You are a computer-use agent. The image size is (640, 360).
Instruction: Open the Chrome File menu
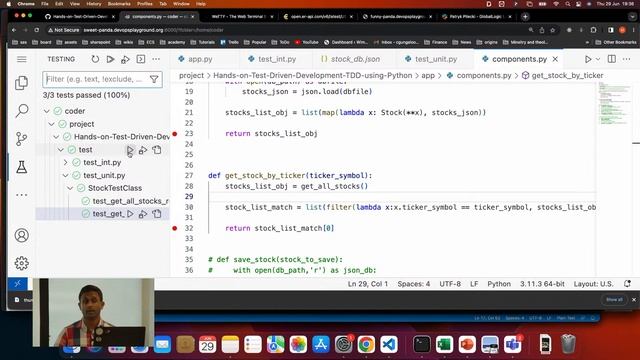click(44, 4)
